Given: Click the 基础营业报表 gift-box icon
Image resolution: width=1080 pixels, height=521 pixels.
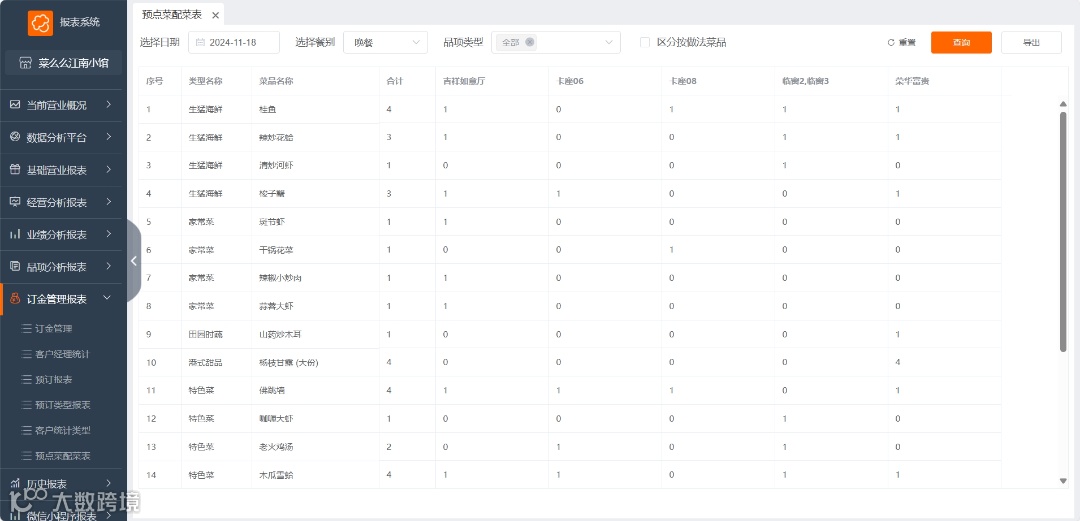Looking at the screenshot, I should pos(15,170).
